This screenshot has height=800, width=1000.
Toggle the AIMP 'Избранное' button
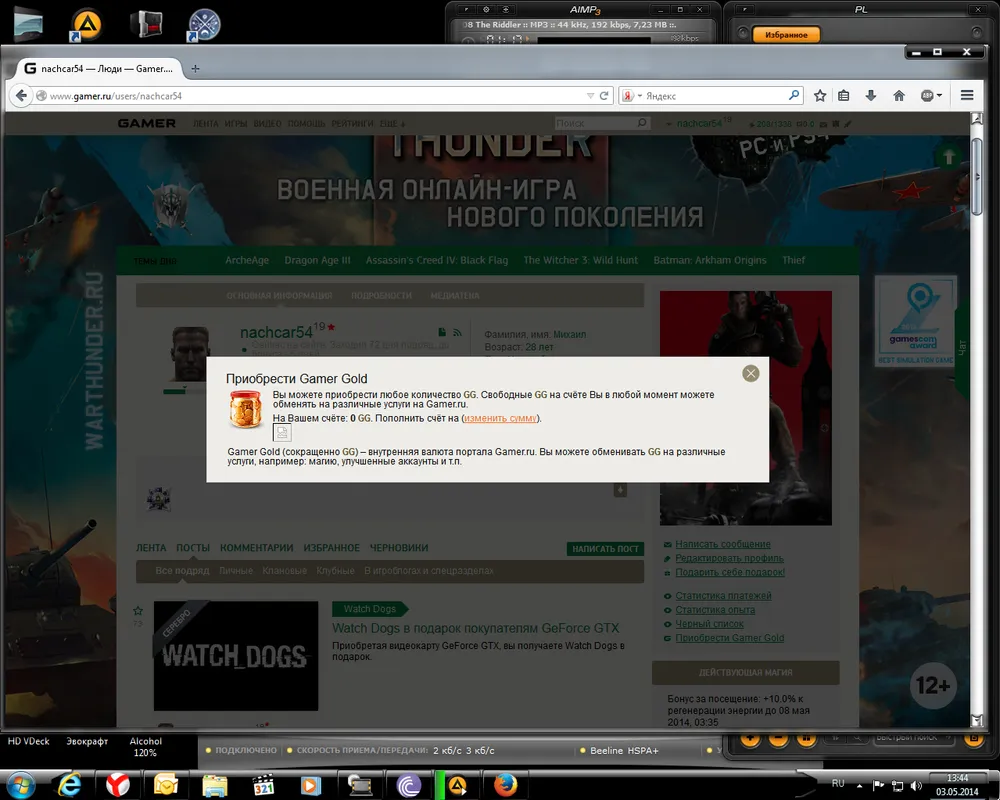point(786,35)
